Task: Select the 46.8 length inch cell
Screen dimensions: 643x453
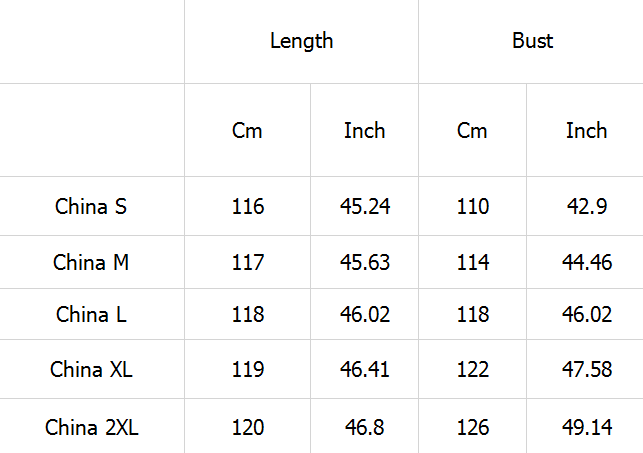Action: [365, 428]
